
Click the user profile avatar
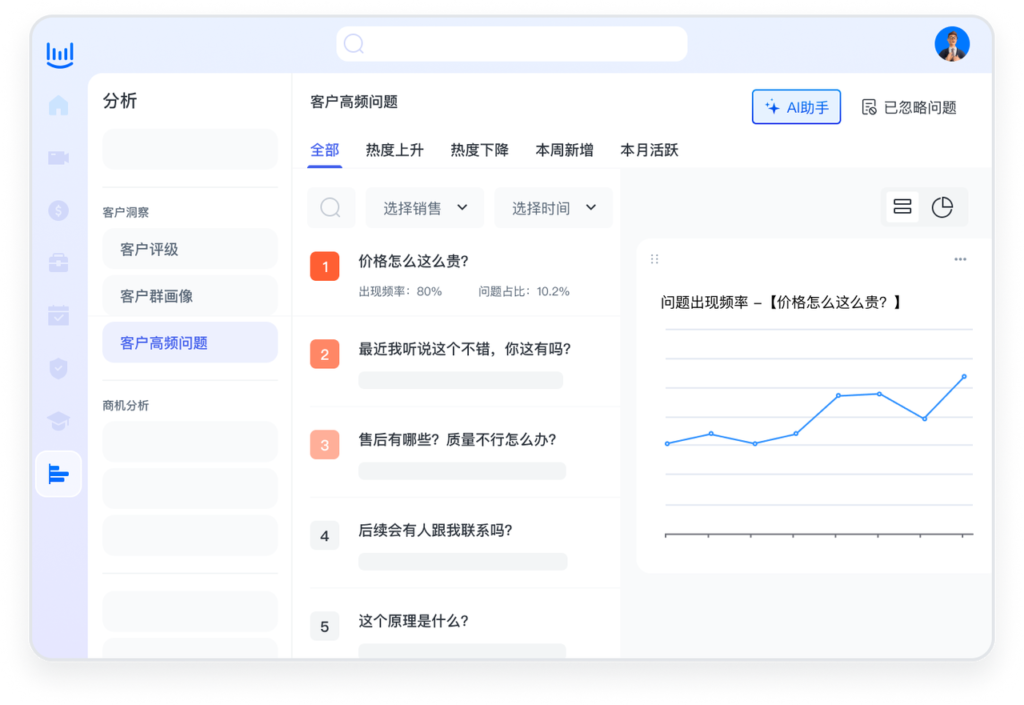click(x=951, y=45)
